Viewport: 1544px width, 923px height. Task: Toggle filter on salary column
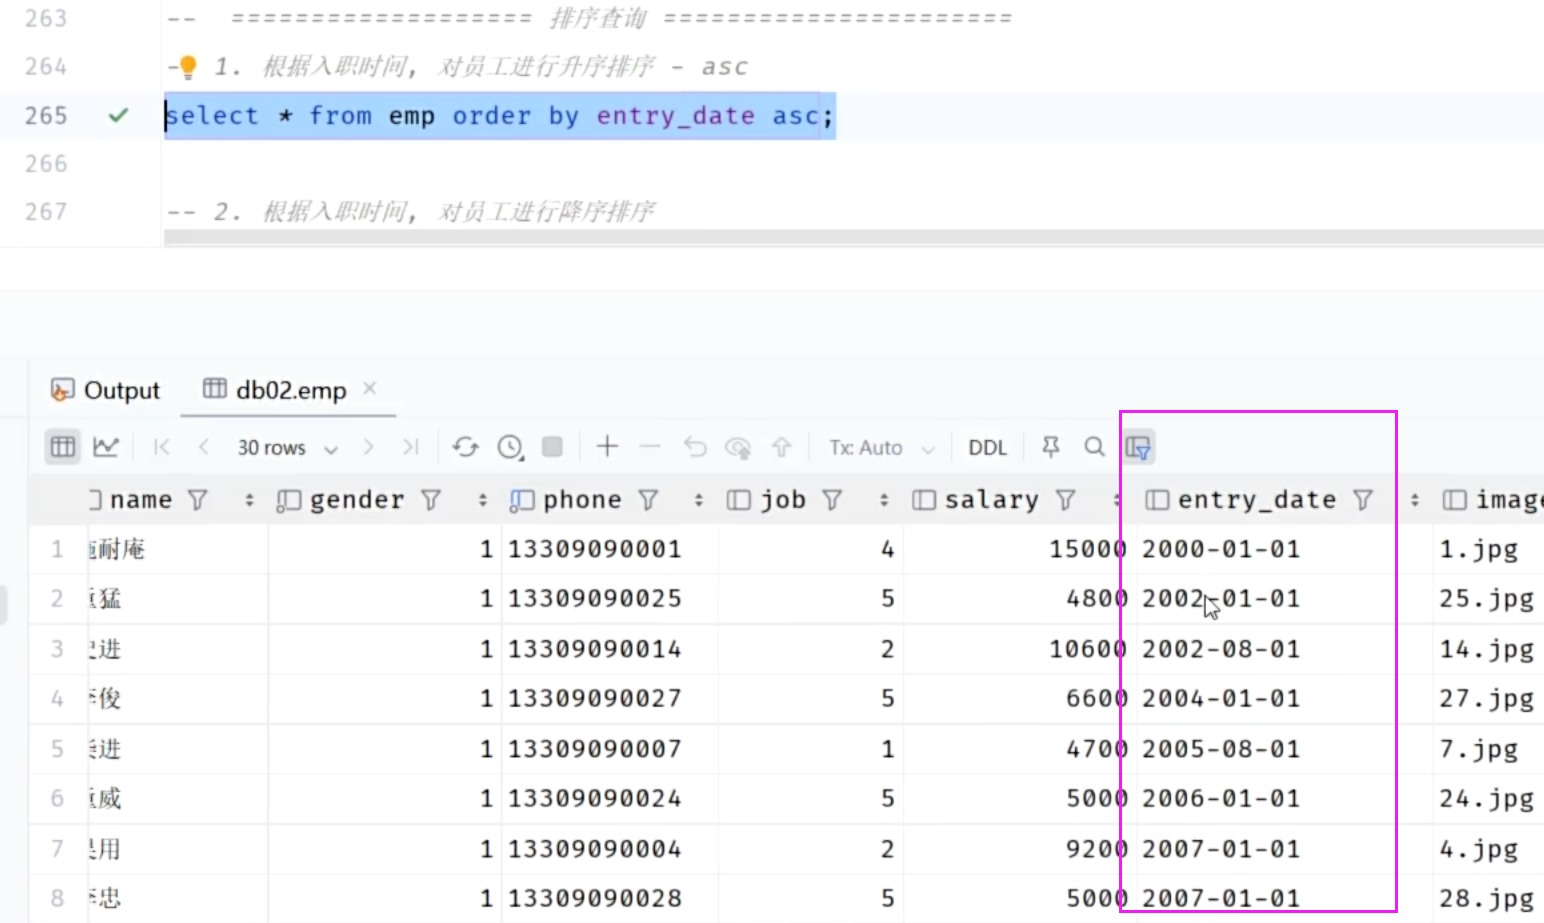(1066, 500)
